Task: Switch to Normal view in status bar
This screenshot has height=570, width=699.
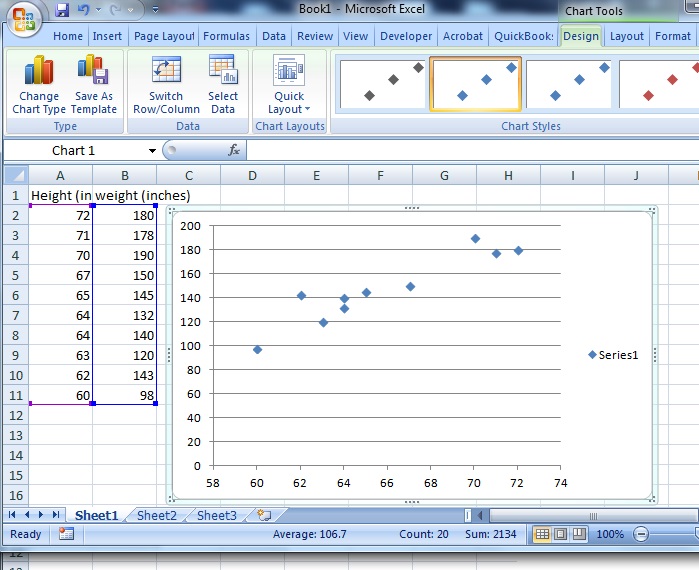Action: [542, 534]
